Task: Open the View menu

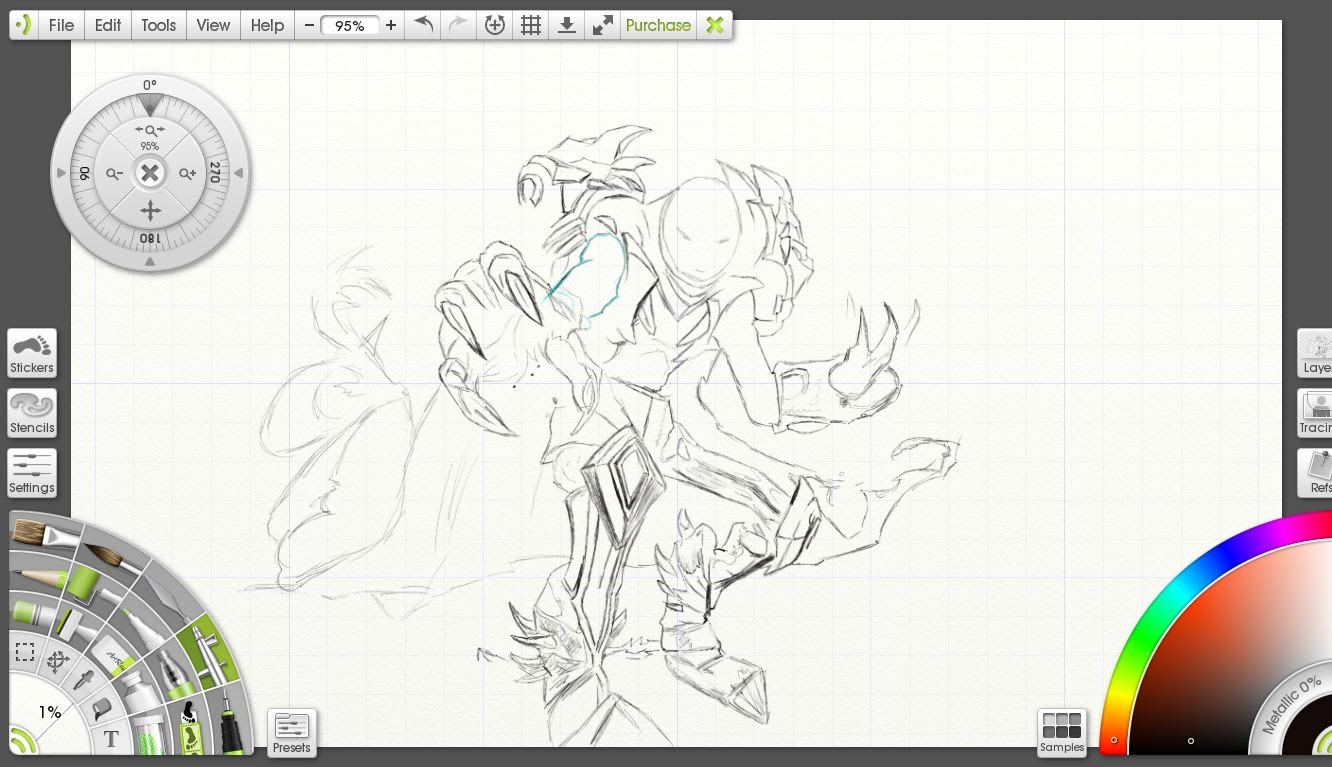Action: coord(213,25)
